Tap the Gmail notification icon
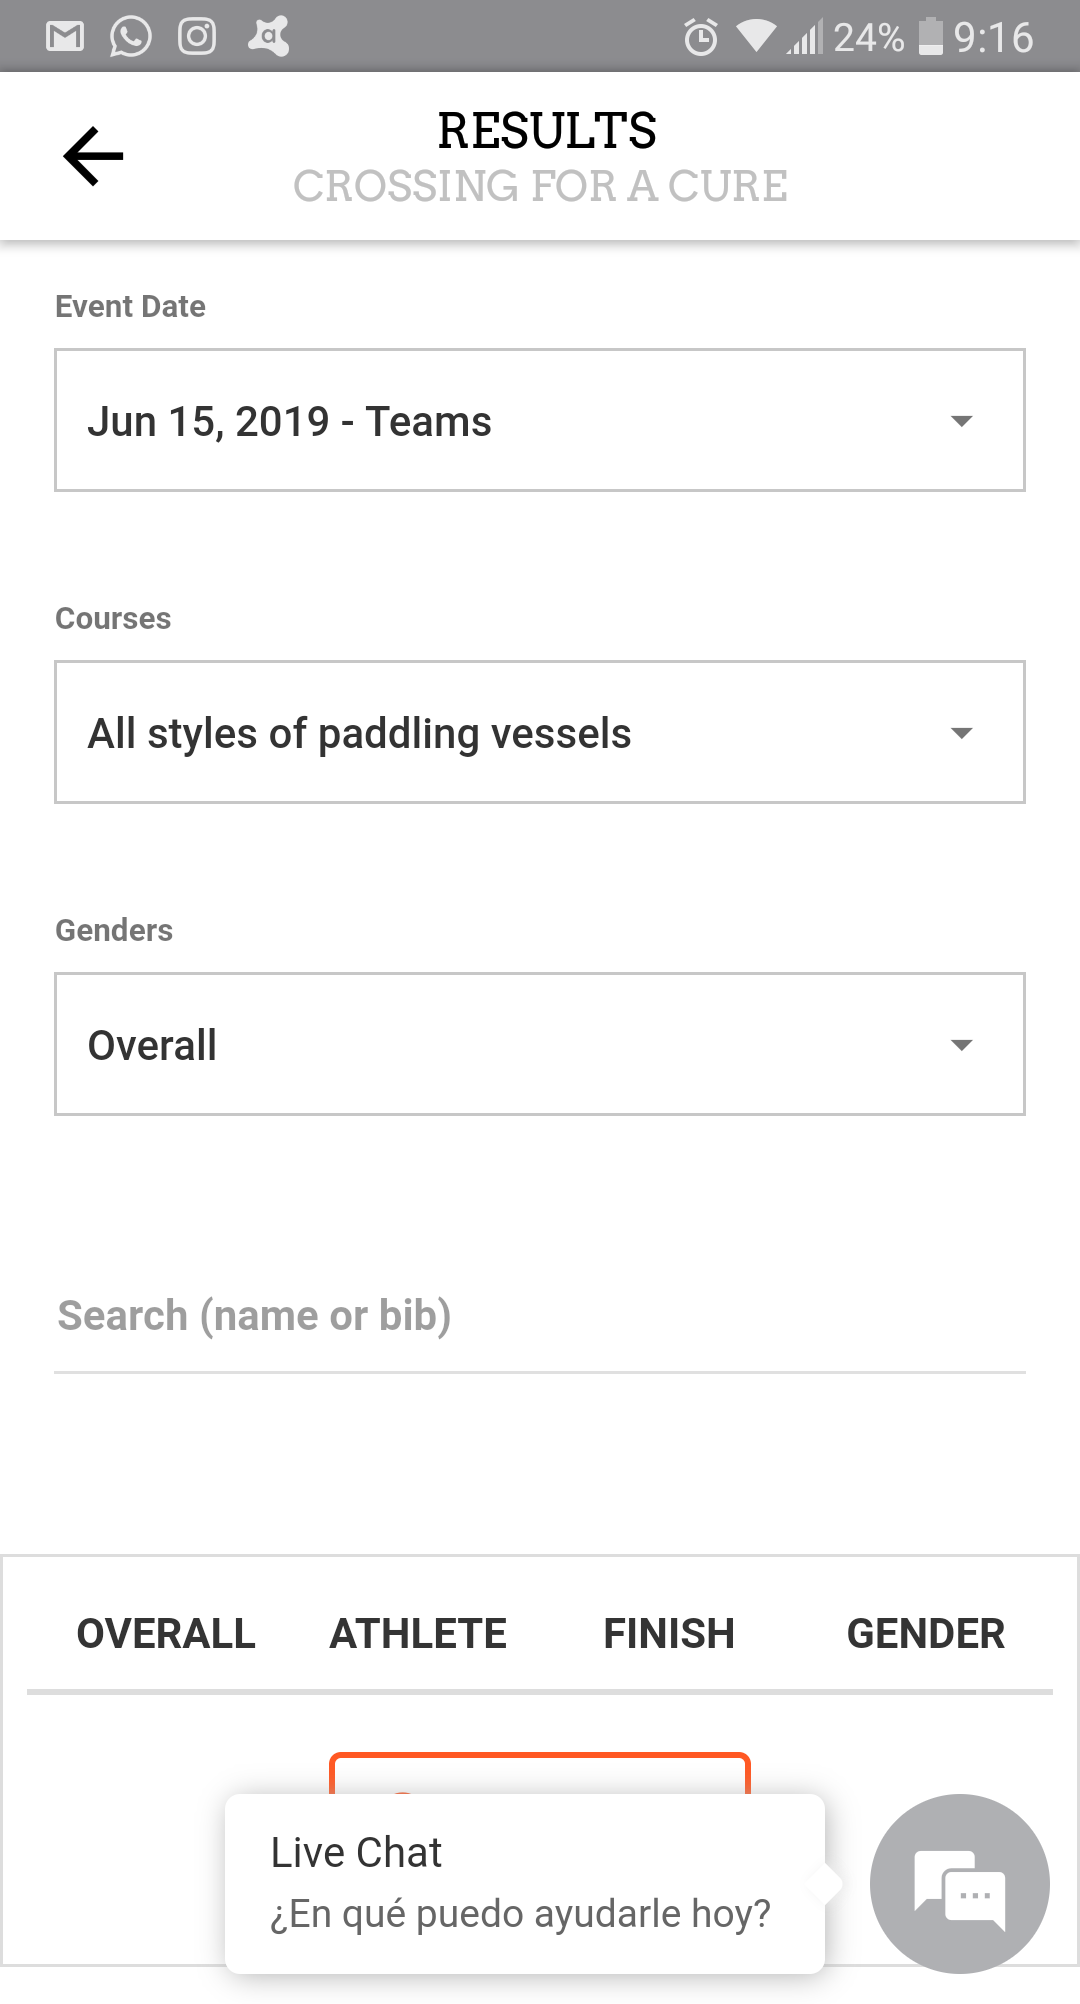 [x=65, y=37]
